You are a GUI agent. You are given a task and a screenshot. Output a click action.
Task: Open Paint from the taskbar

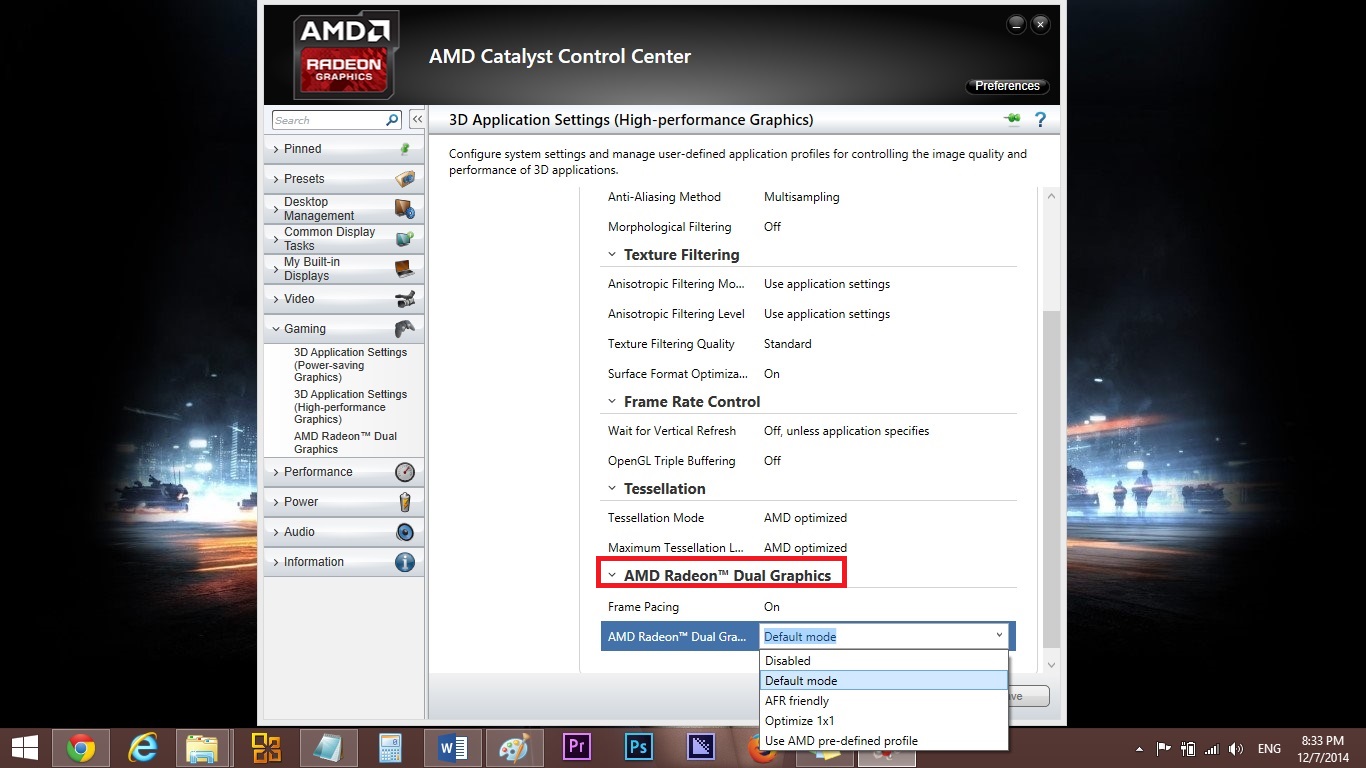[x=514, y=748]
